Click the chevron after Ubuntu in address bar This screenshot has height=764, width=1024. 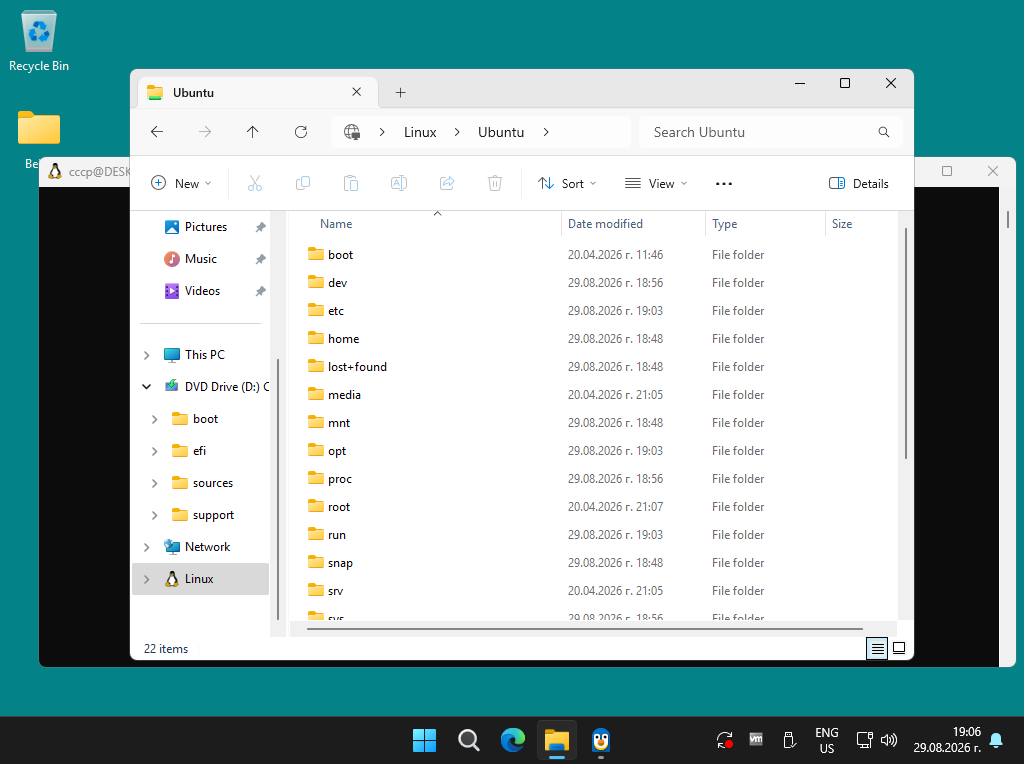click(546, 132)
